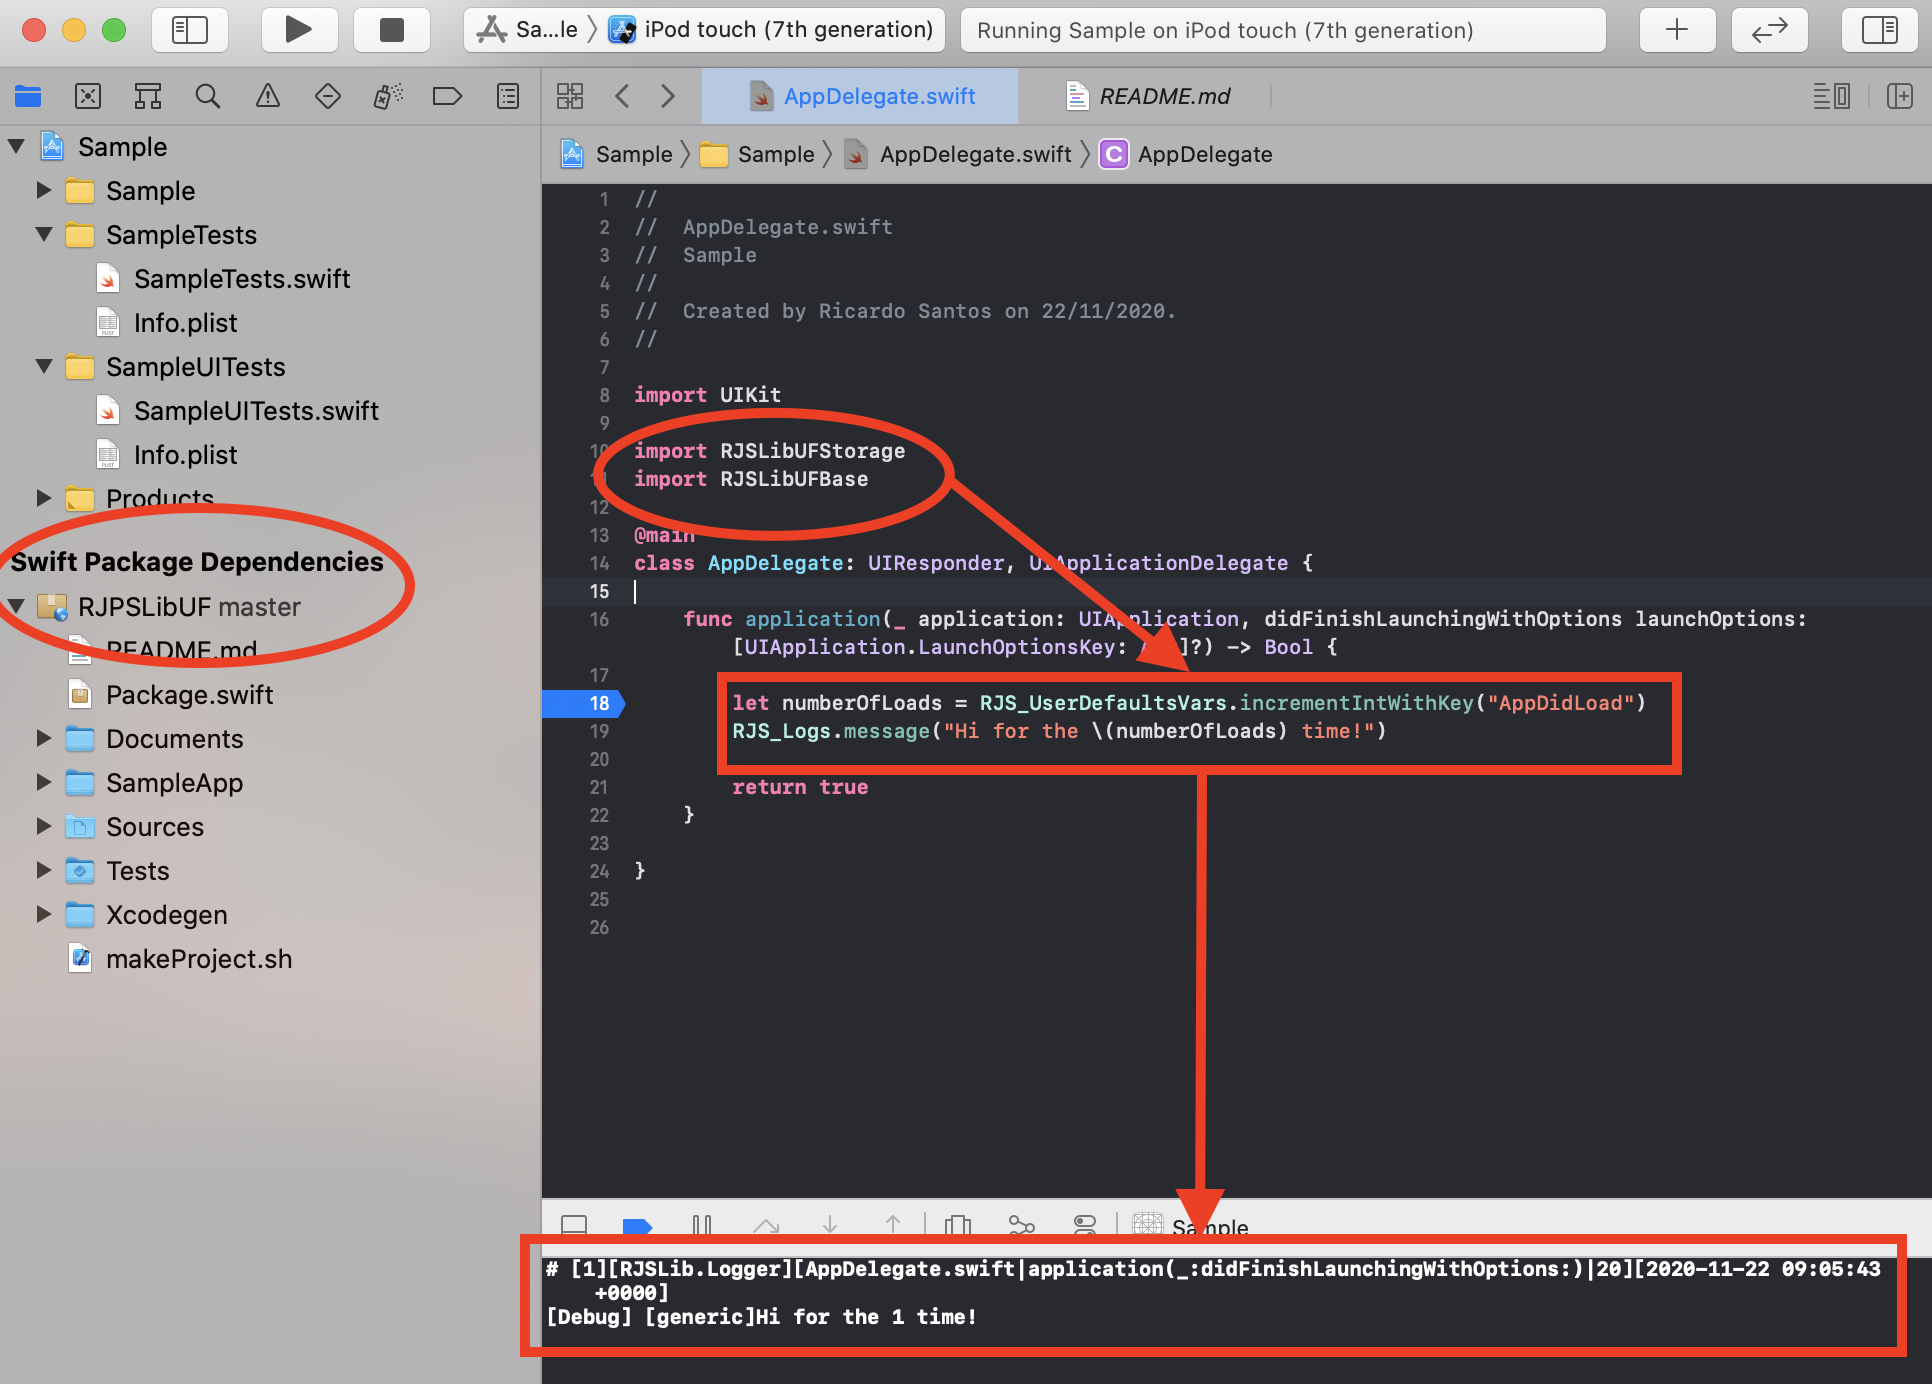The image size is (1932, 1384).
Task: Collapse the SampleTests folder
Action: pyautogui.click(x=44, y=234)
